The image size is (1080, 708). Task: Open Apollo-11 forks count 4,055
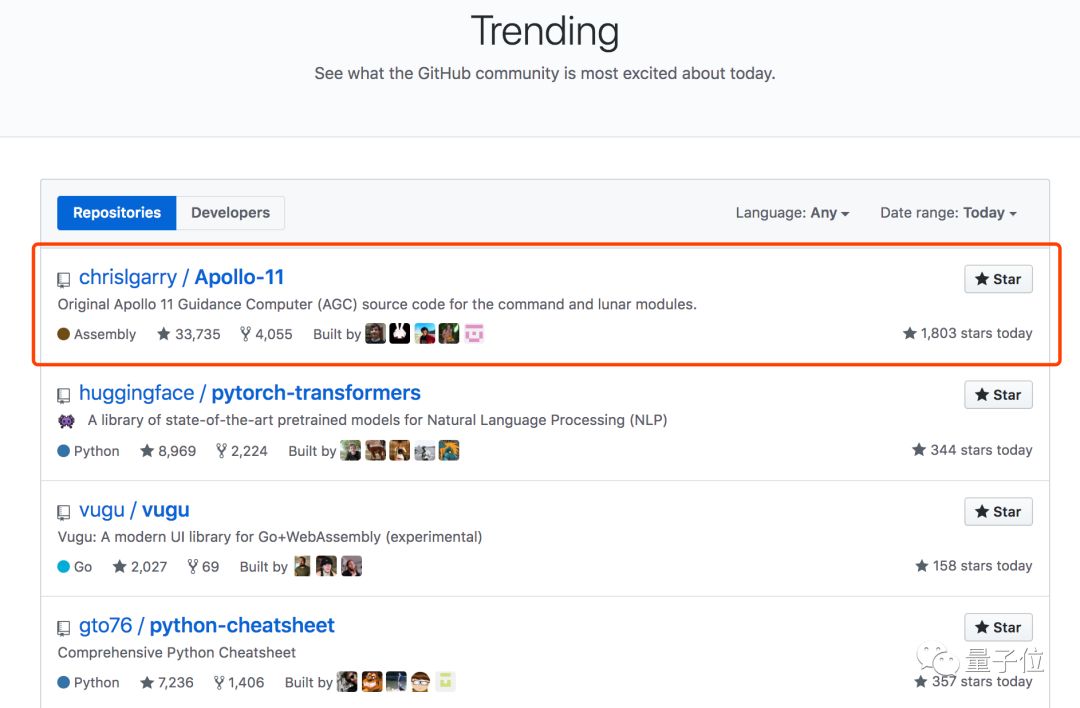266,334
